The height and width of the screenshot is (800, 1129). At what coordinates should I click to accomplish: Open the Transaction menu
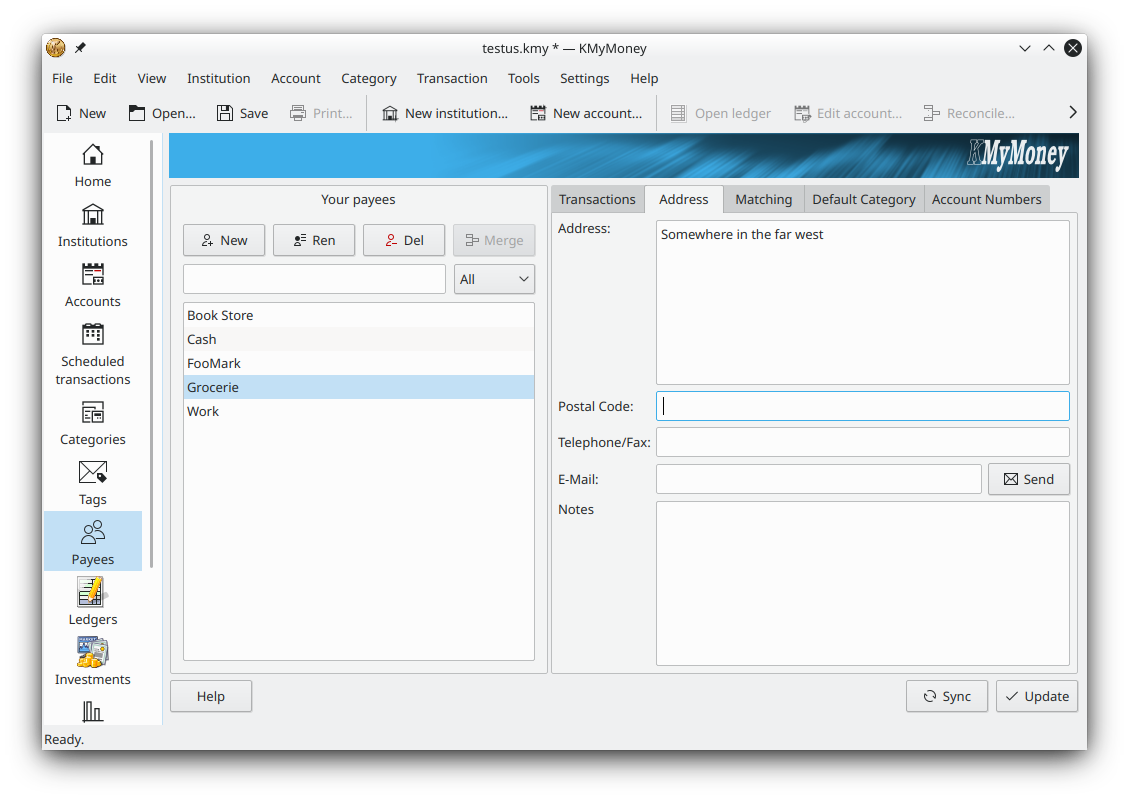tap(452, 78)
